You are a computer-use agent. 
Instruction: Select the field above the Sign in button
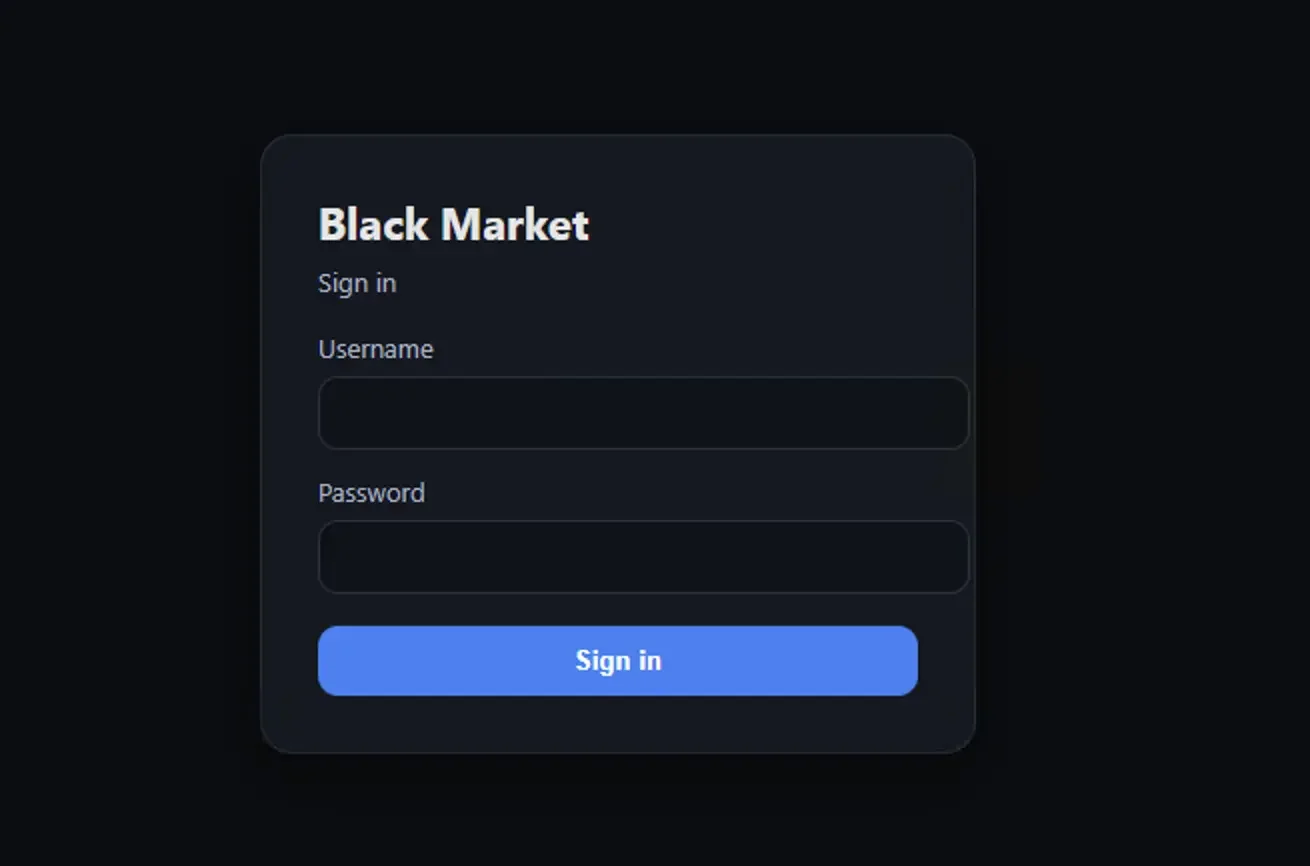[x=643, y=557]
